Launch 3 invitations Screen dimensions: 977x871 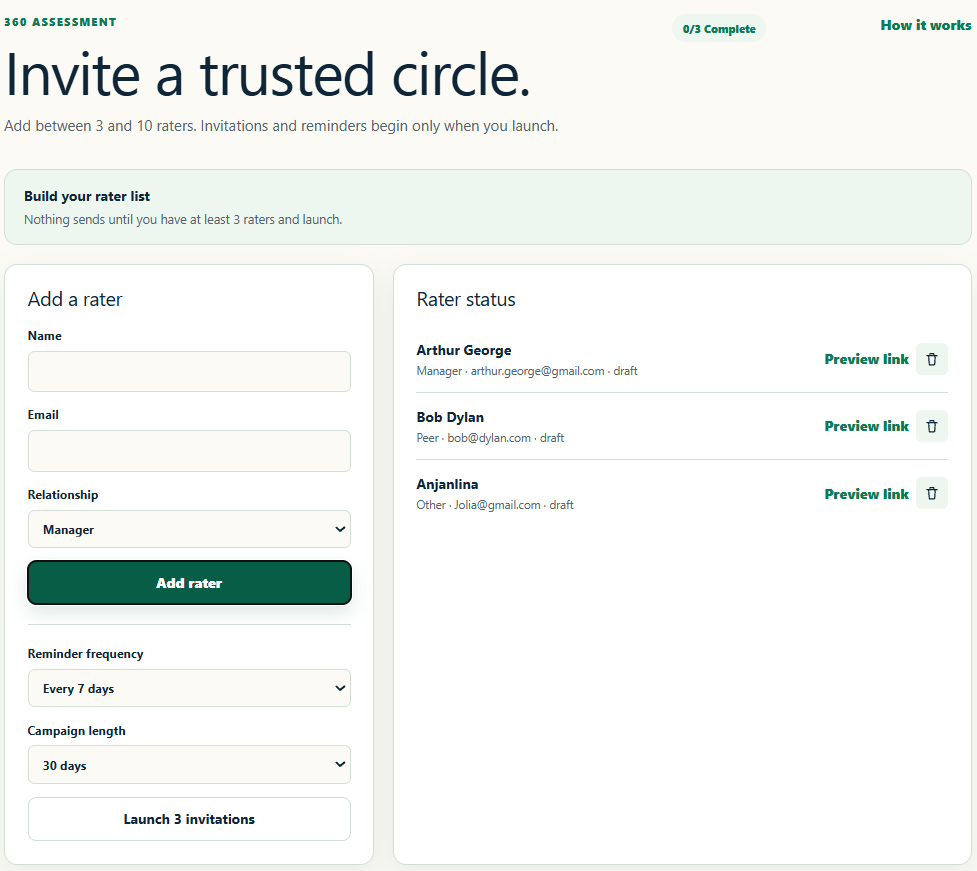[189, 819]
